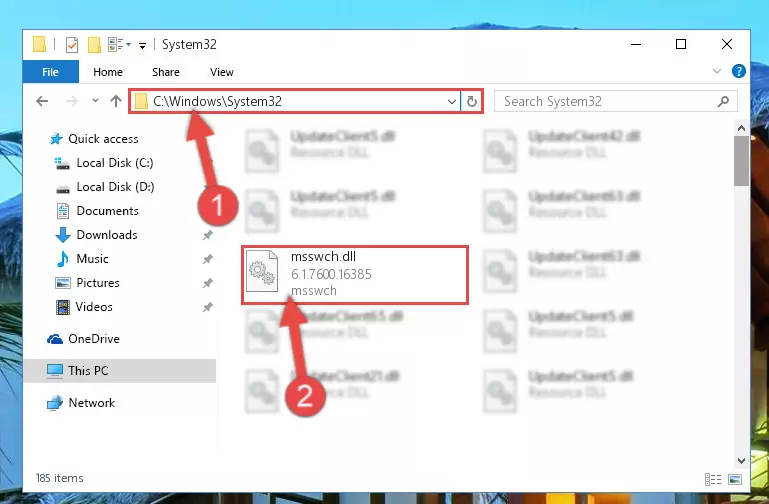This screenshot has width=769, height=504.
Task: Click the search magnifier icon
Action: tap(723, 101)
